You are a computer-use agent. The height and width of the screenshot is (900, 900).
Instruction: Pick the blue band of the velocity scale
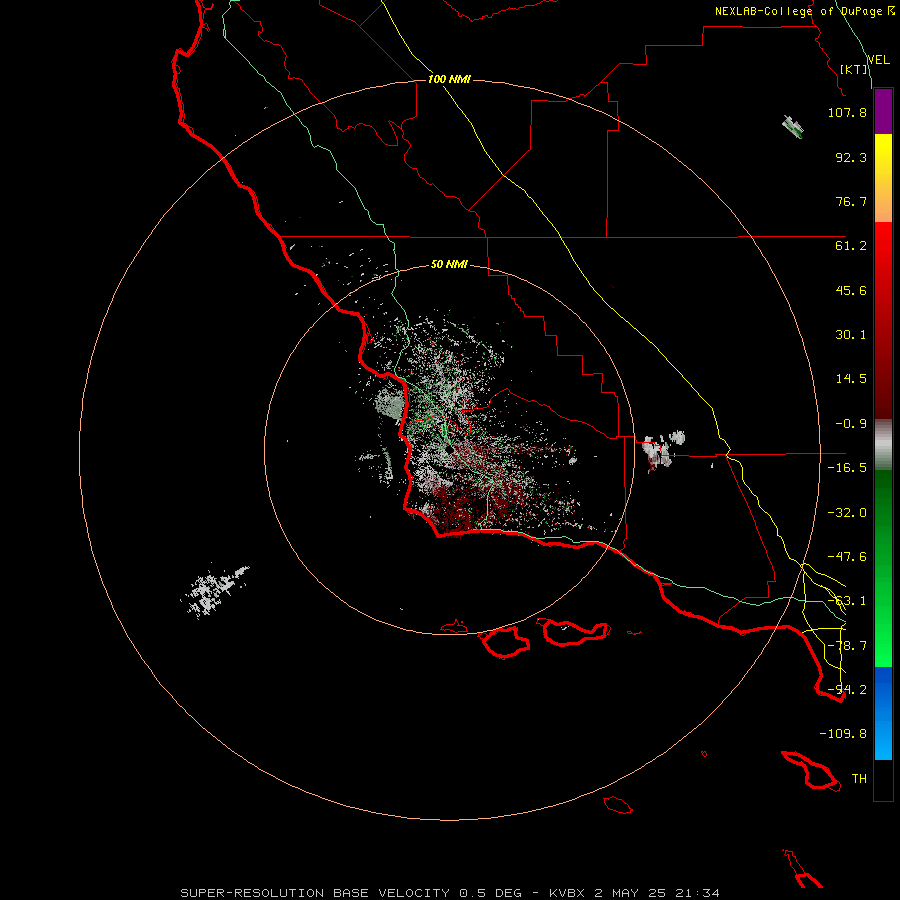(x=883, y=713)
